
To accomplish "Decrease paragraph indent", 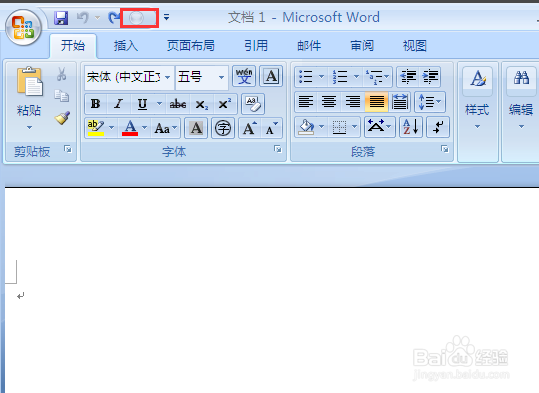I will click(408, 76).
